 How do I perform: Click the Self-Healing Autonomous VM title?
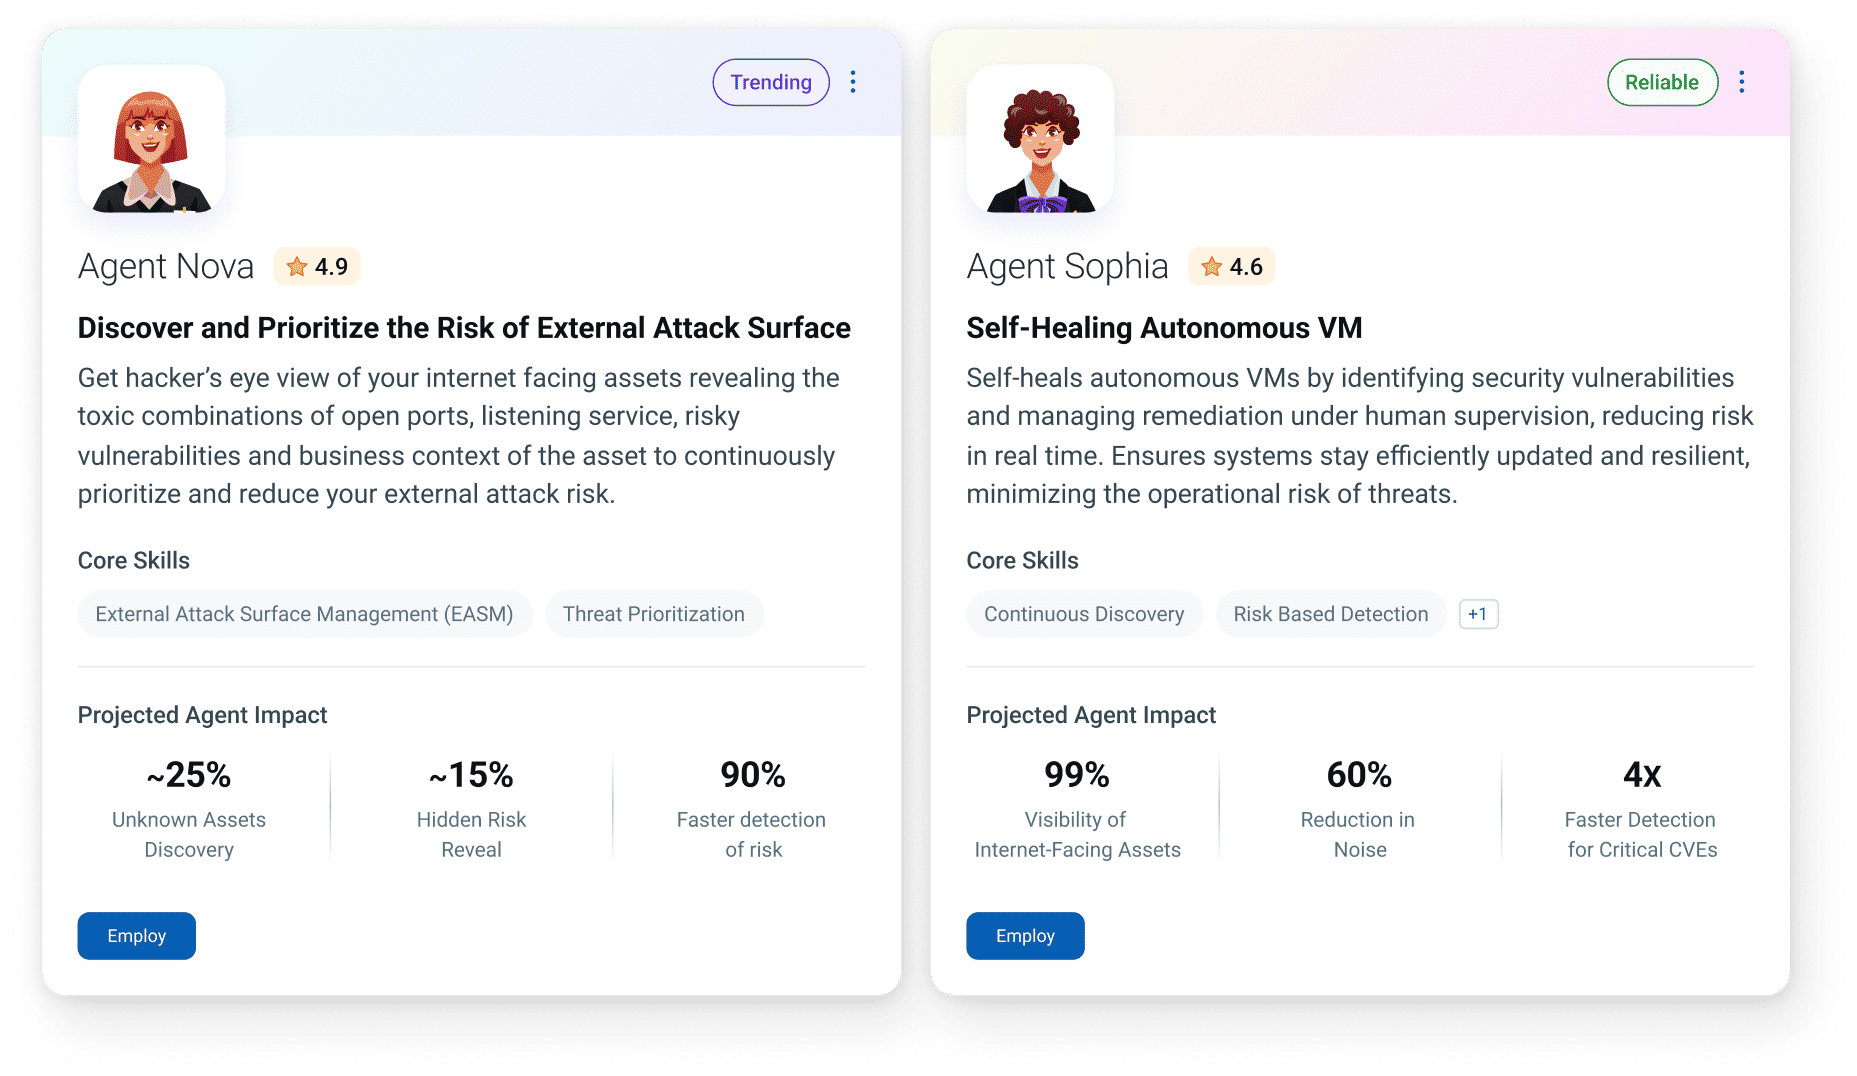[x=1164, y=328]
